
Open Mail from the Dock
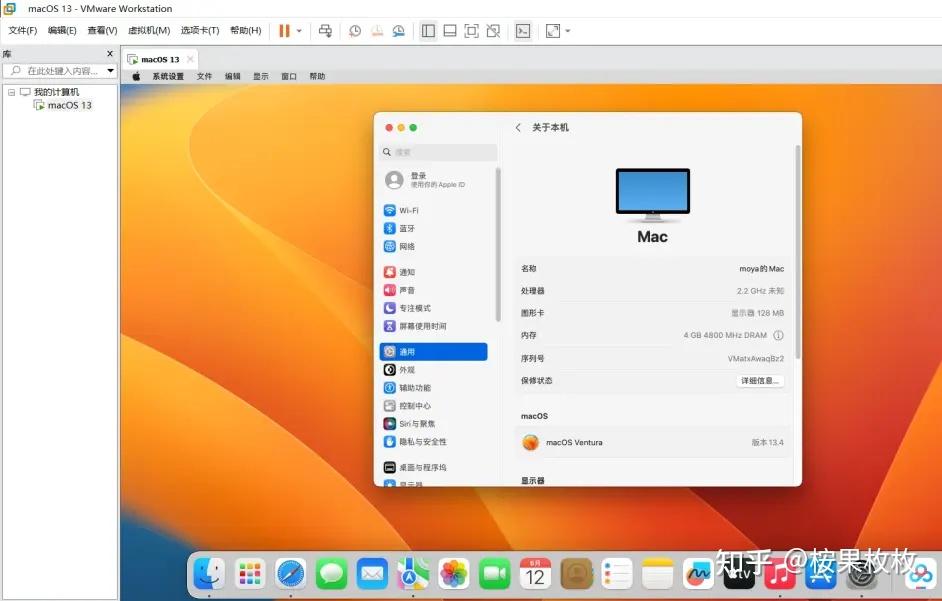(x=372, y=574)
